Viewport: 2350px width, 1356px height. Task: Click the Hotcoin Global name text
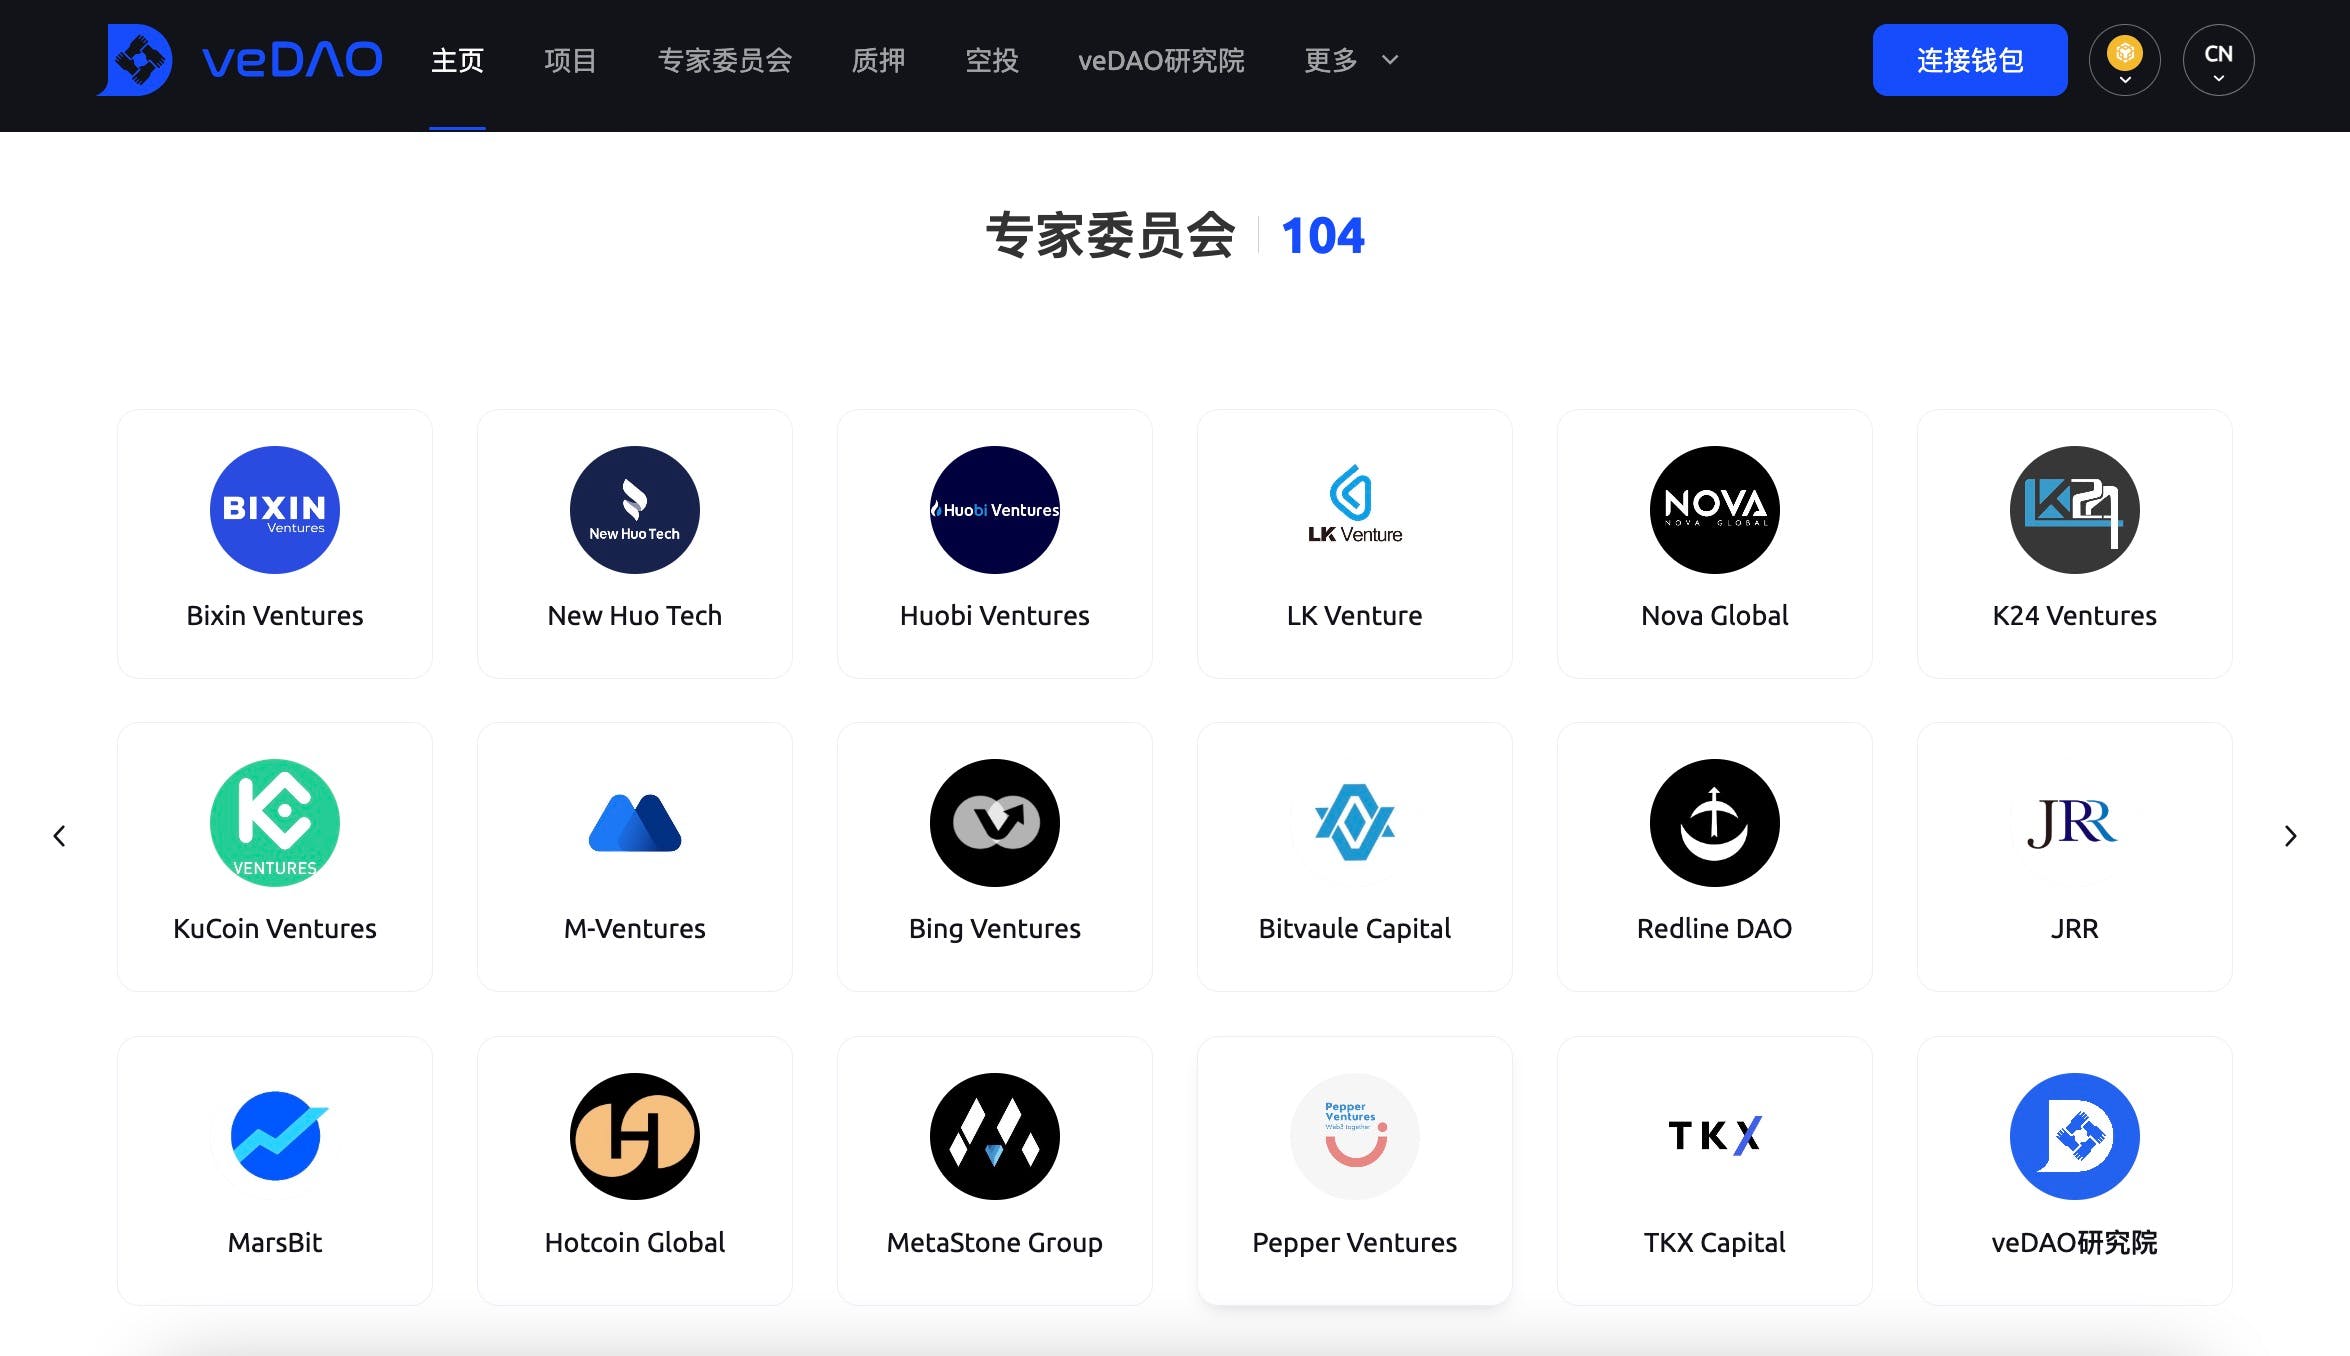(635, 1242)
